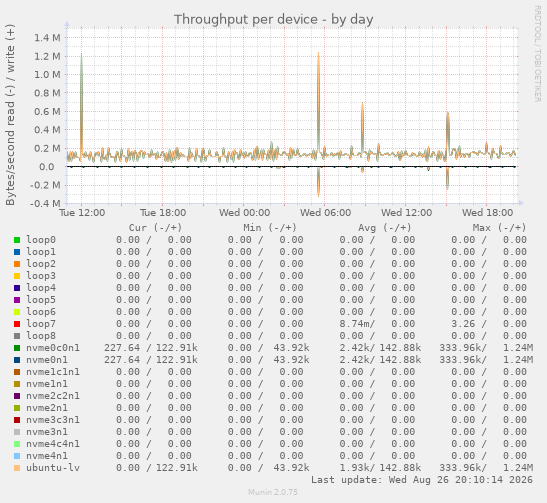Click the 'Wed 00:00' x-axis label
The height and width of the screenshot is (503, 547).
pos(244,213)
